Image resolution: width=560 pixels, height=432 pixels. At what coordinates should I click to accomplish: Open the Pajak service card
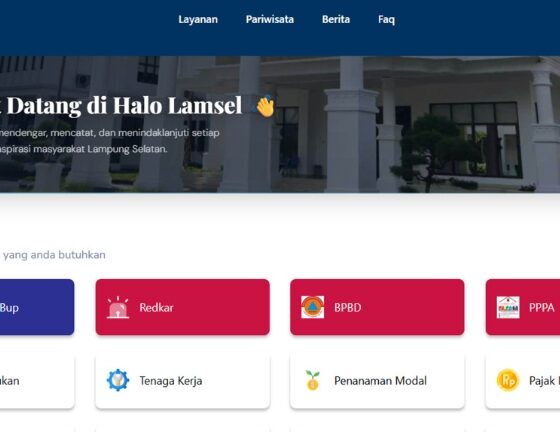tap(523, 381)
